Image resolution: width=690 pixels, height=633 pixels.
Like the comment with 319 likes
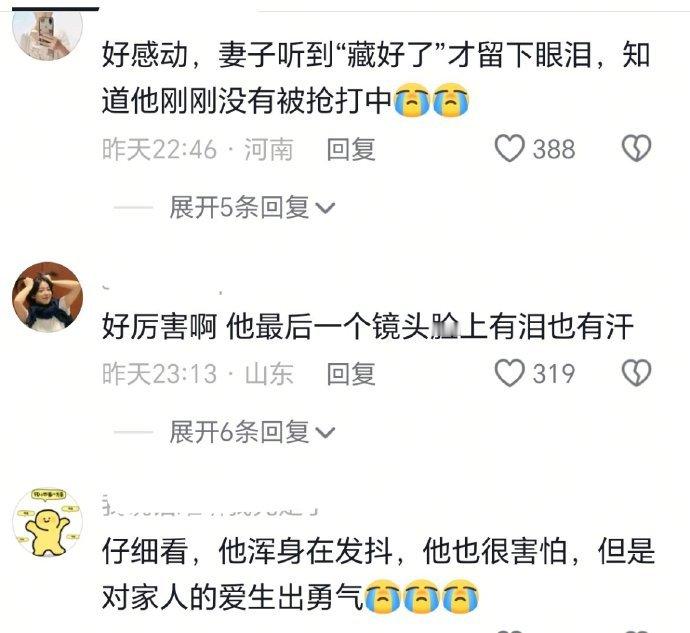[510, 373]
